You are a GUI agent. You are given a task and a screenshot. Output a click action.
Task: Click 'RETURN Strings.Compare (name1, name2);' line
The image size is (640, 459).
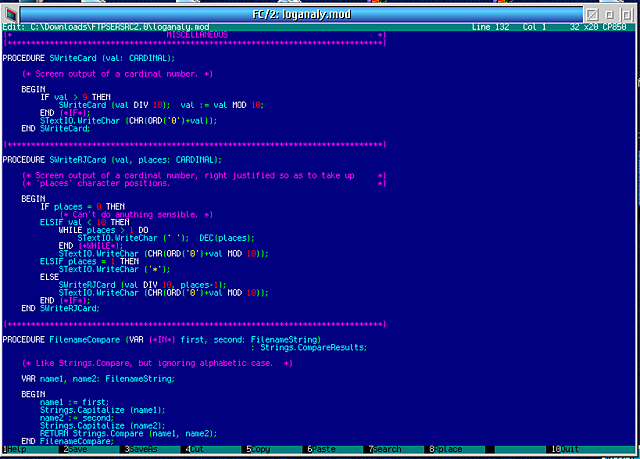pos(129,433)
